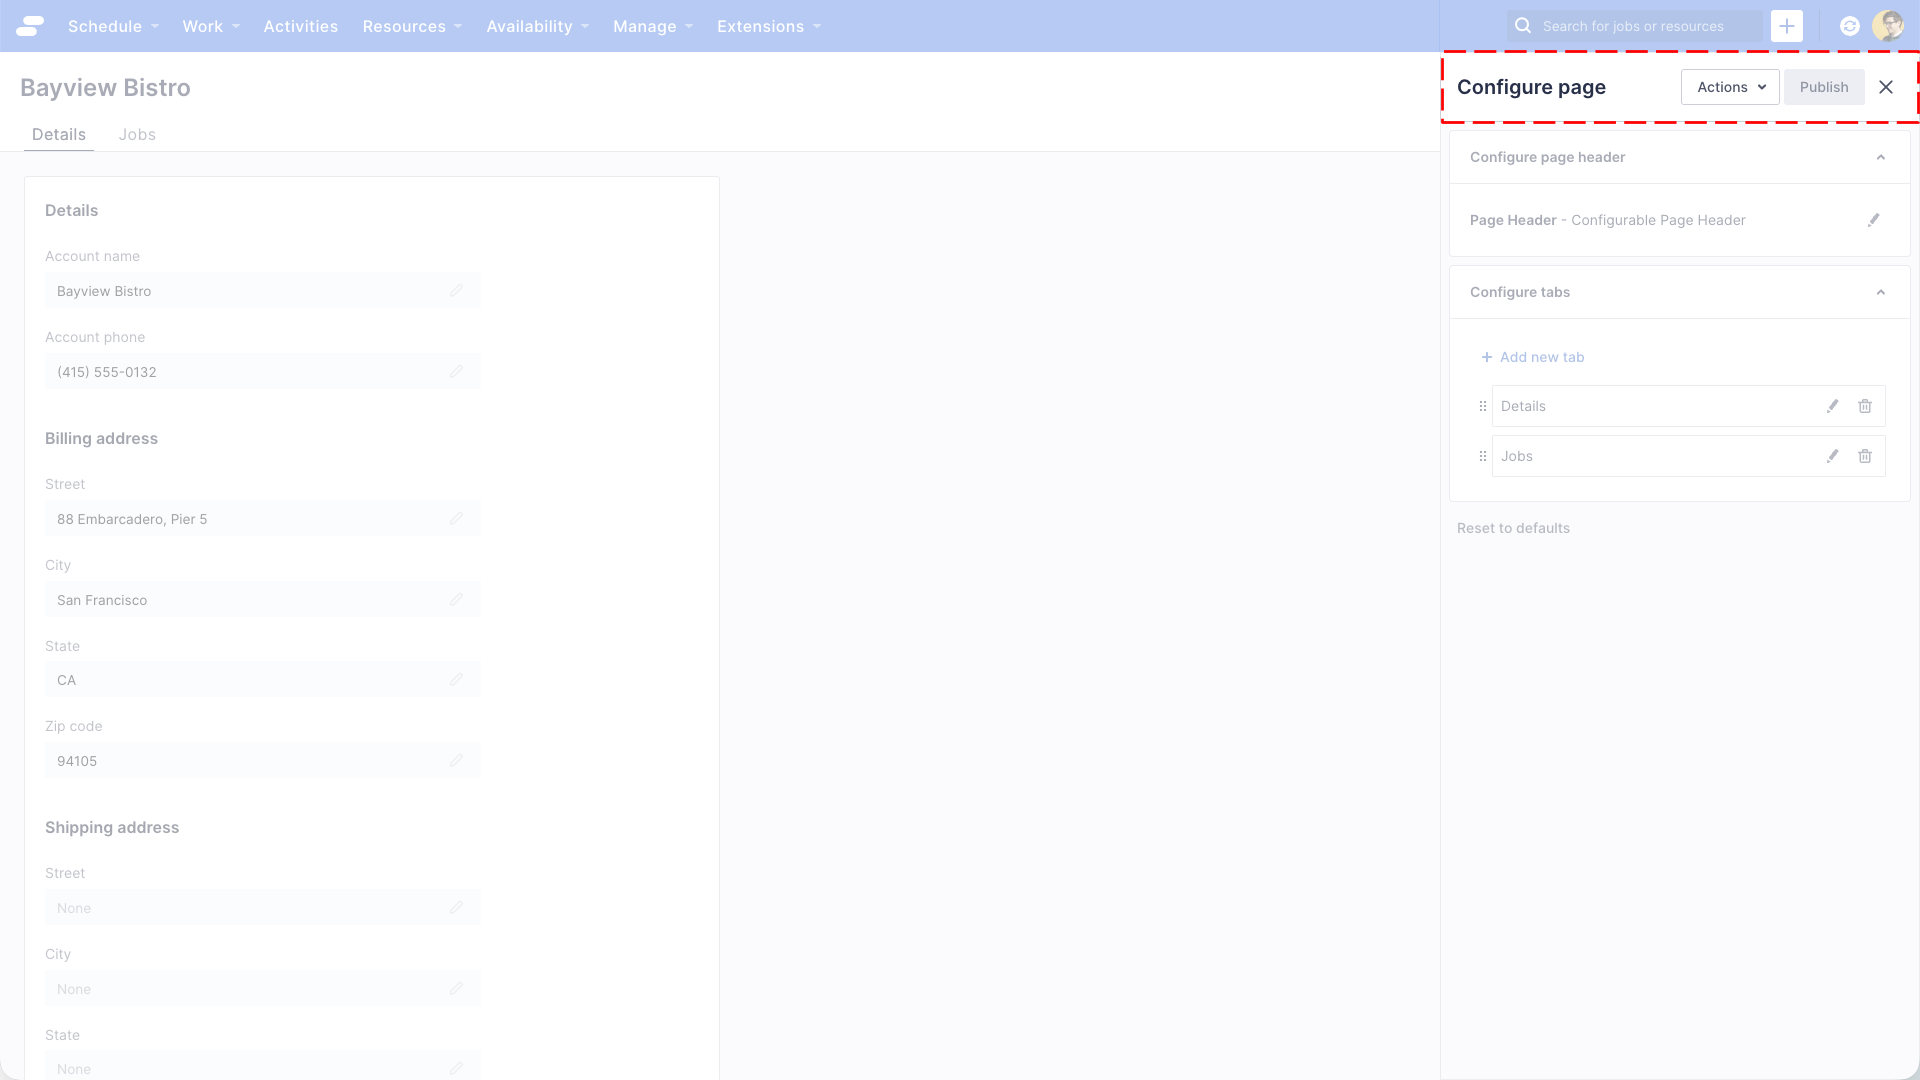Delete the Details tab via trash icon

1866,406
